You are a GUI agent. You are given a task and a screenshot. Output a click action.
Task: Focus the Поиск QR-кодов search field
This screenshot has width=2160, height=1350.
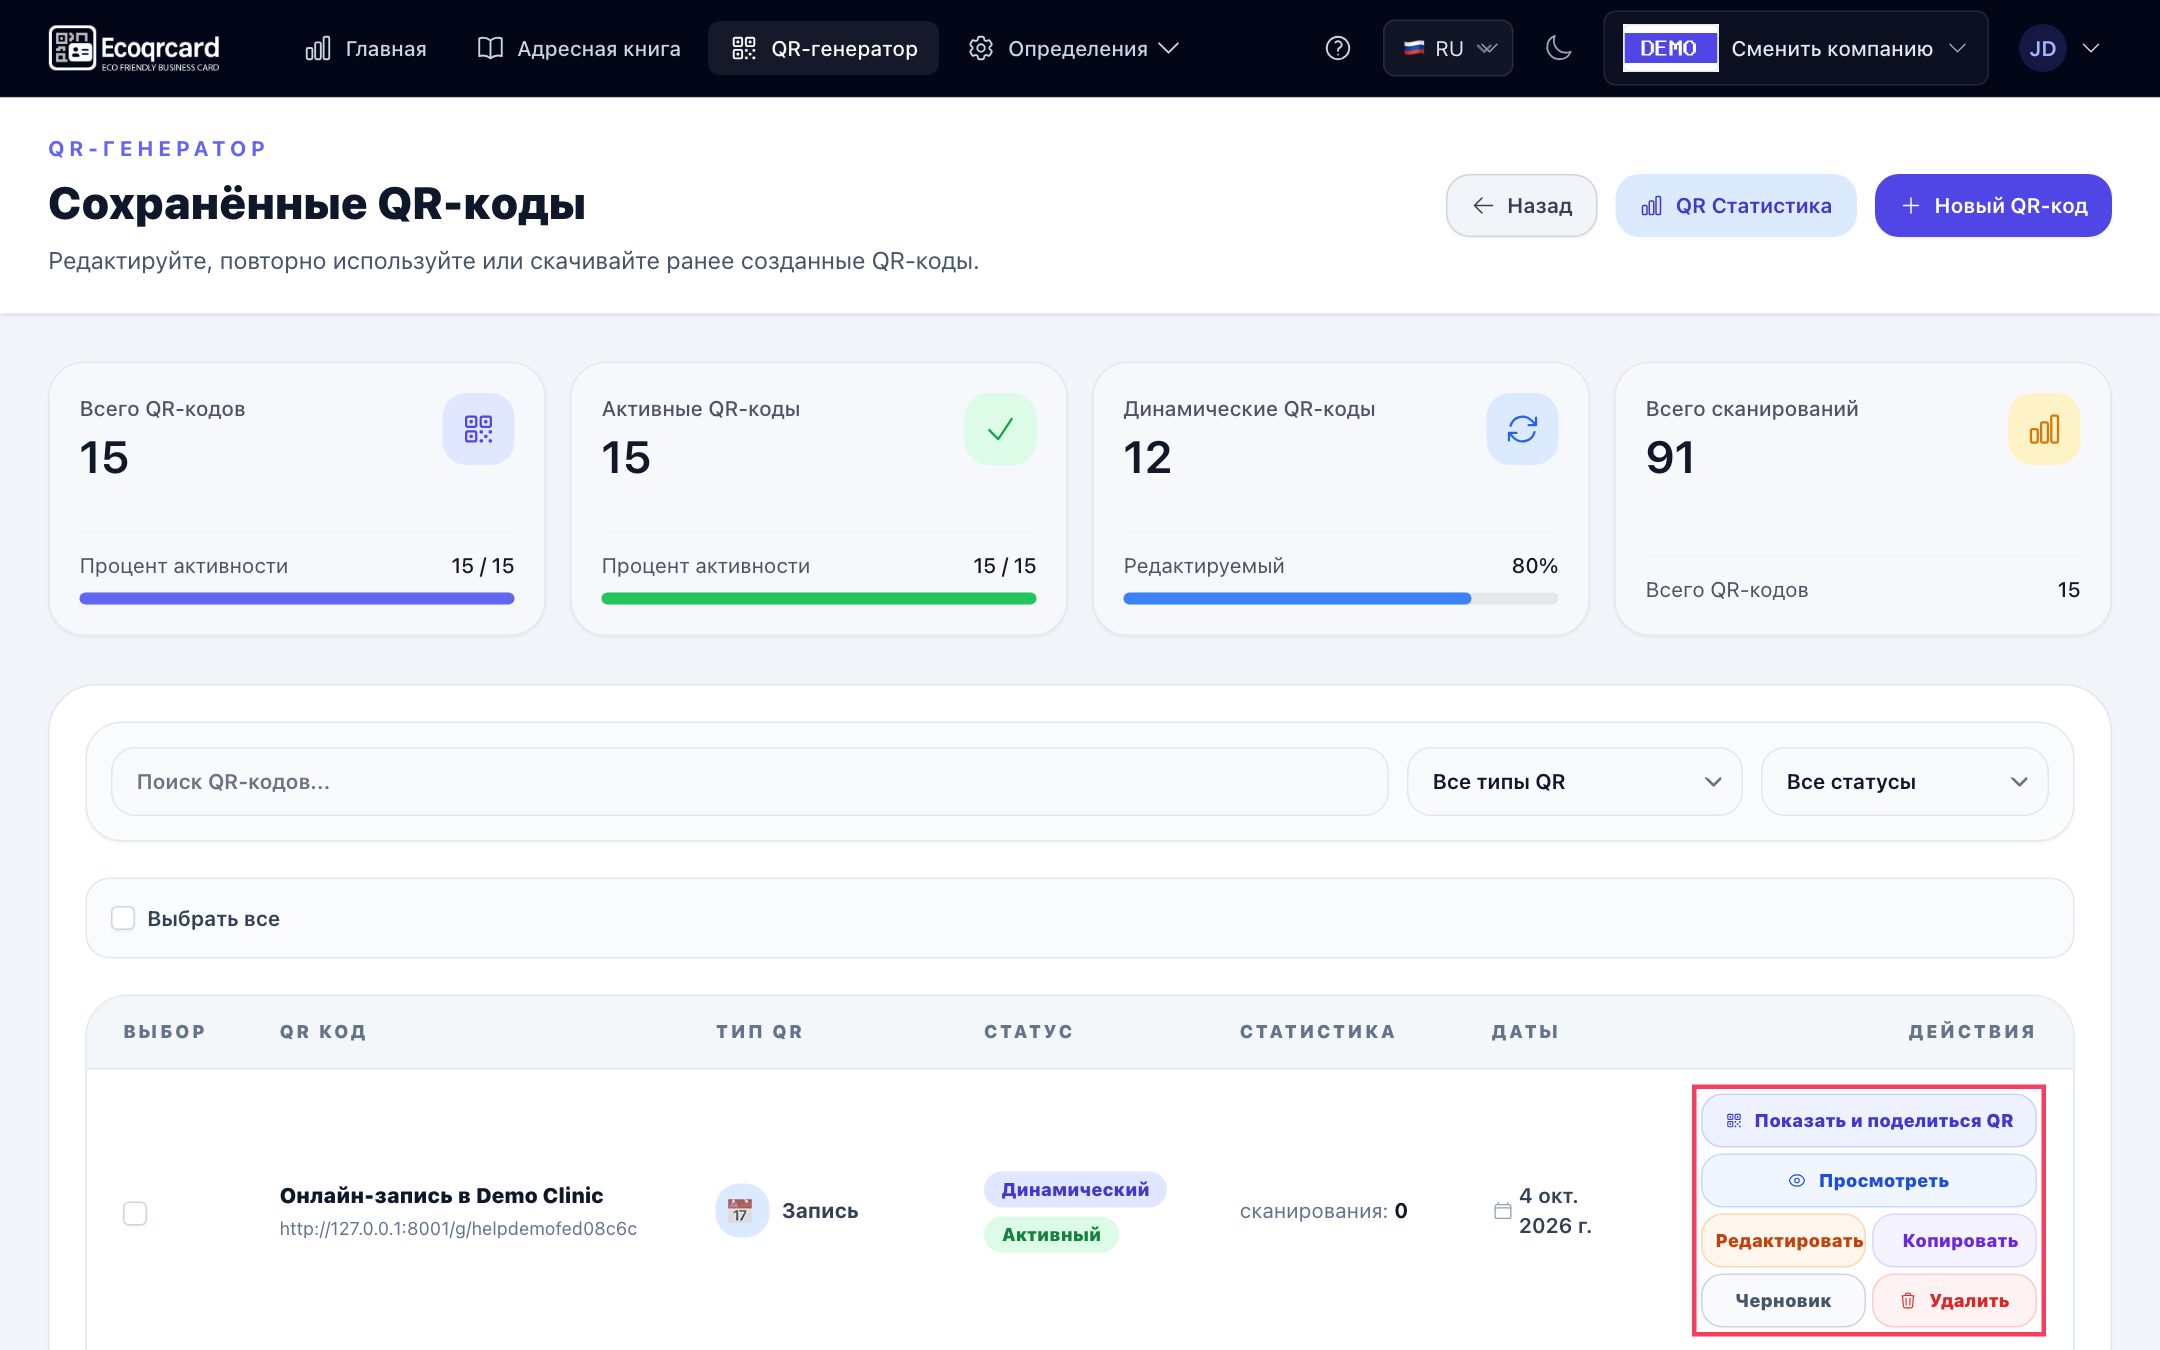tap(750, 782)
